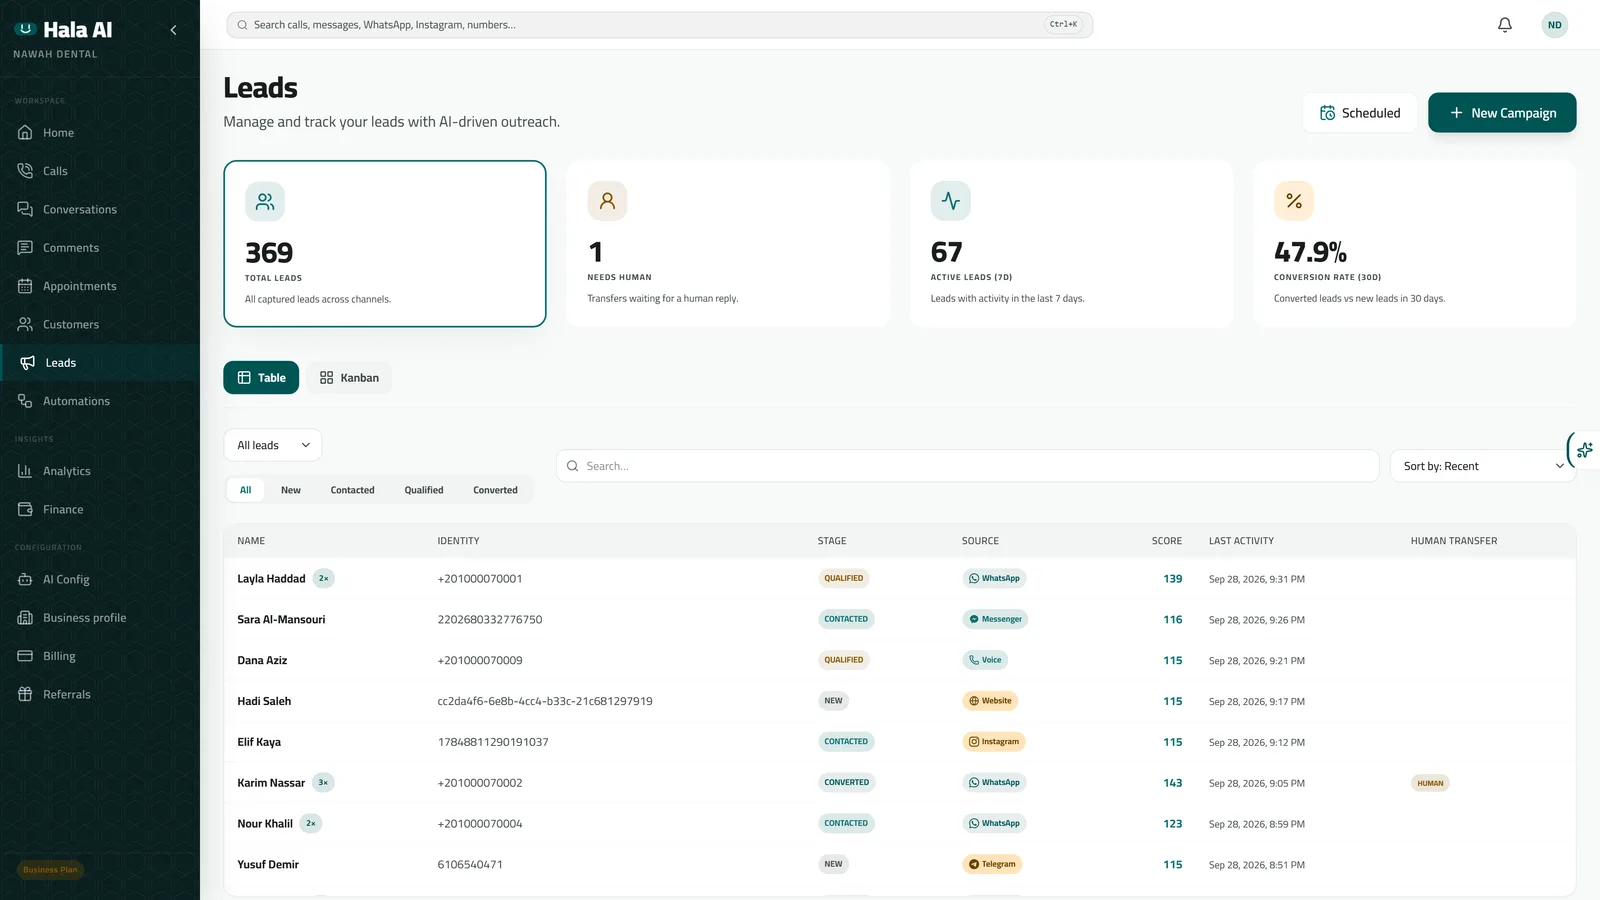Click the Total Leads people icon

tap(265, 201)
